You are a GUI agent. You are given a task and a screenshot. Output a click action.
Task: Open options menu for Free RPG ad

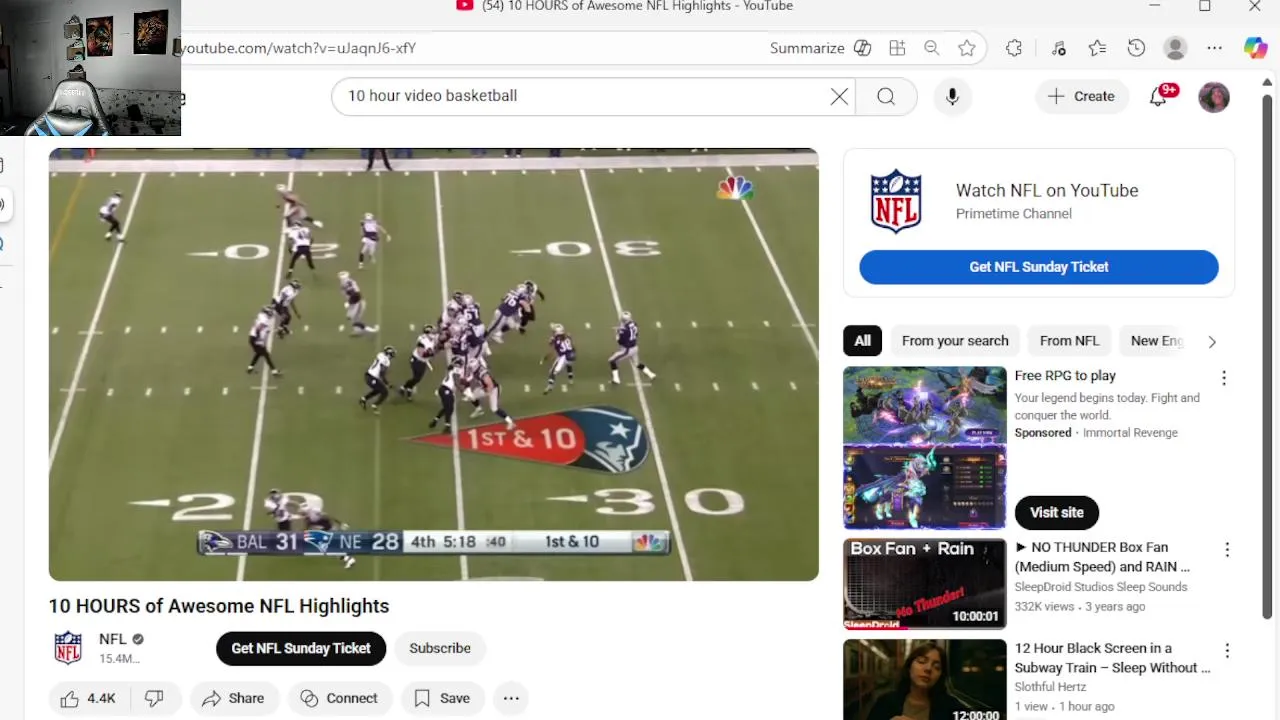click(1224, 378)
